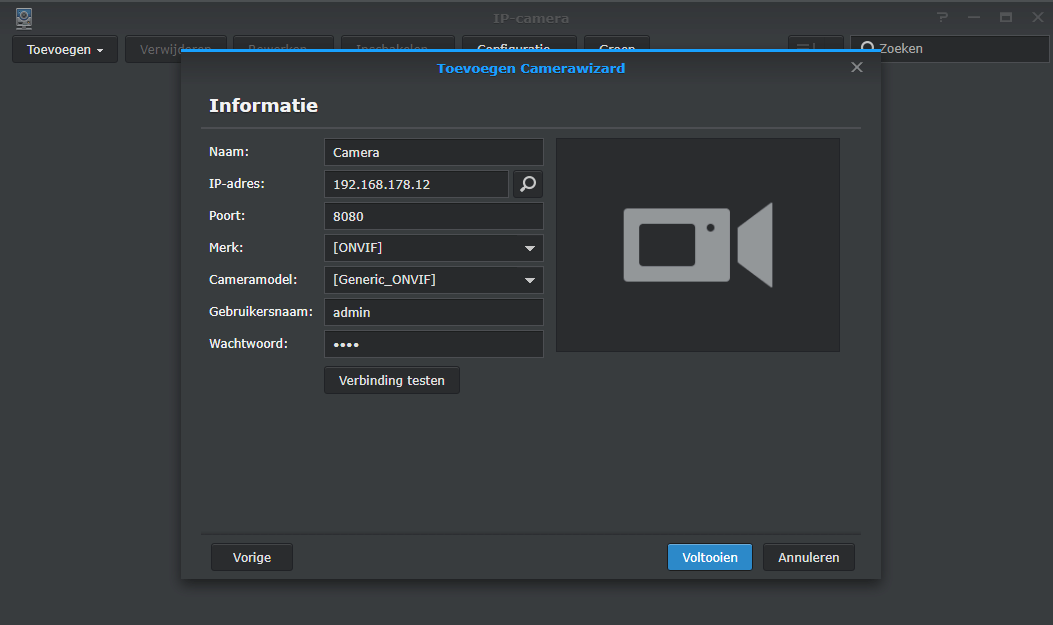Select the Wachtwoord password field

click(433, 344)
